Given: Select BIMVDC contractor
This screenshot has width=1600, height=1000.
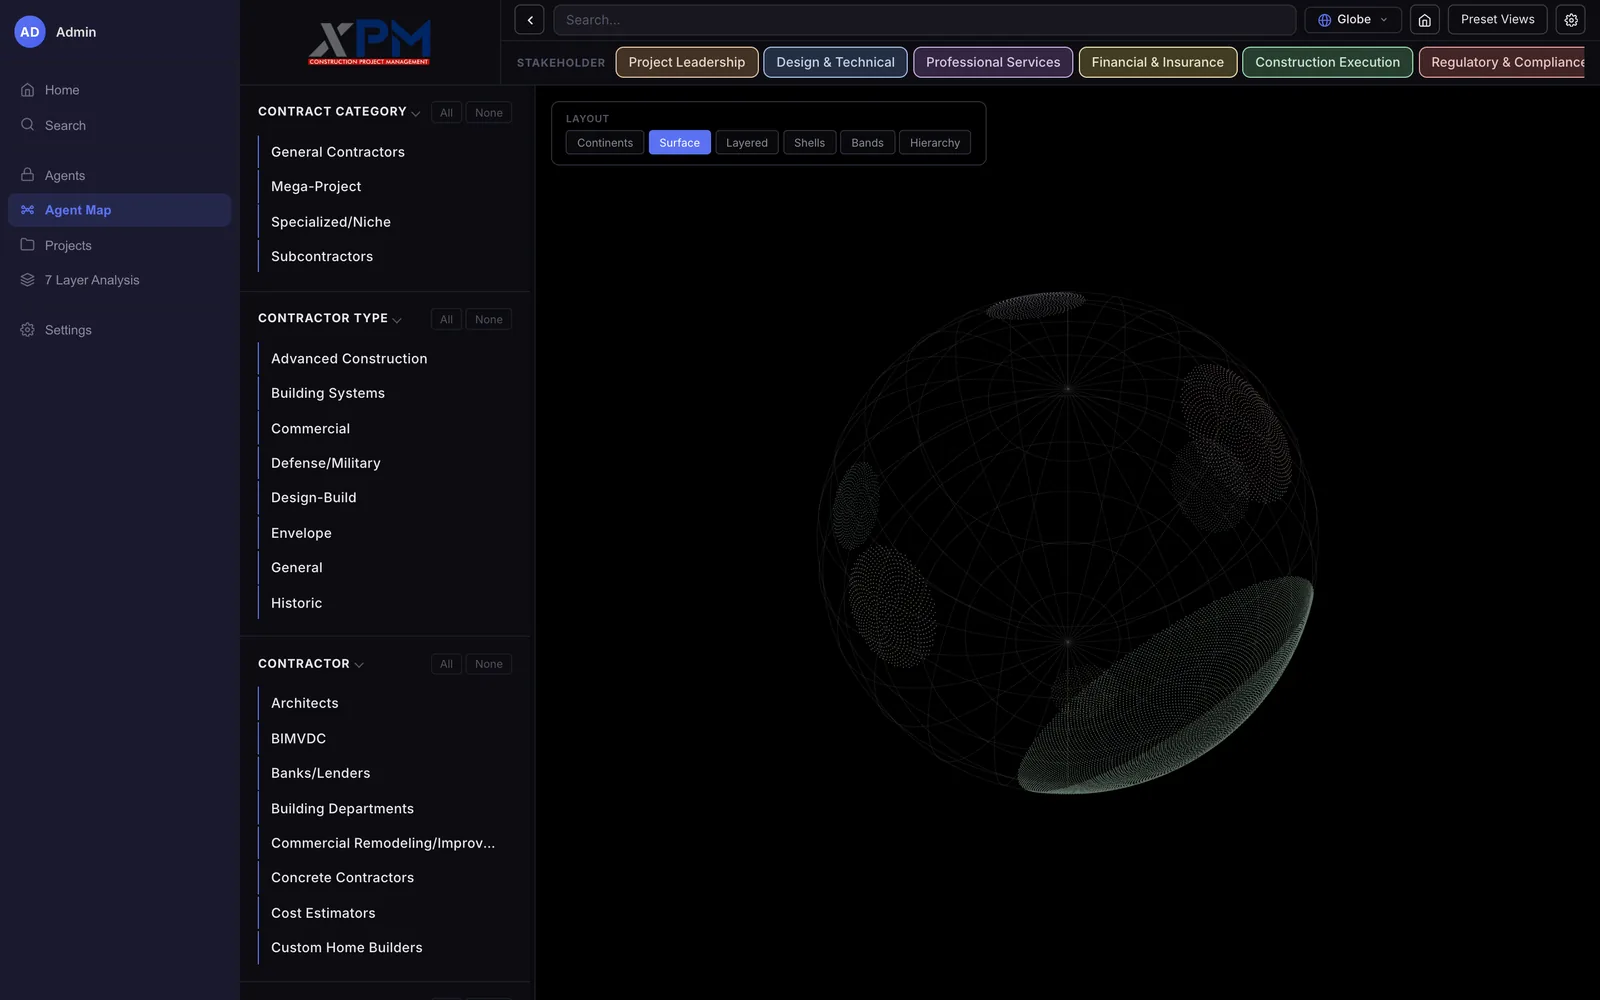Looking at the screenshot, I should pos(384,739).
